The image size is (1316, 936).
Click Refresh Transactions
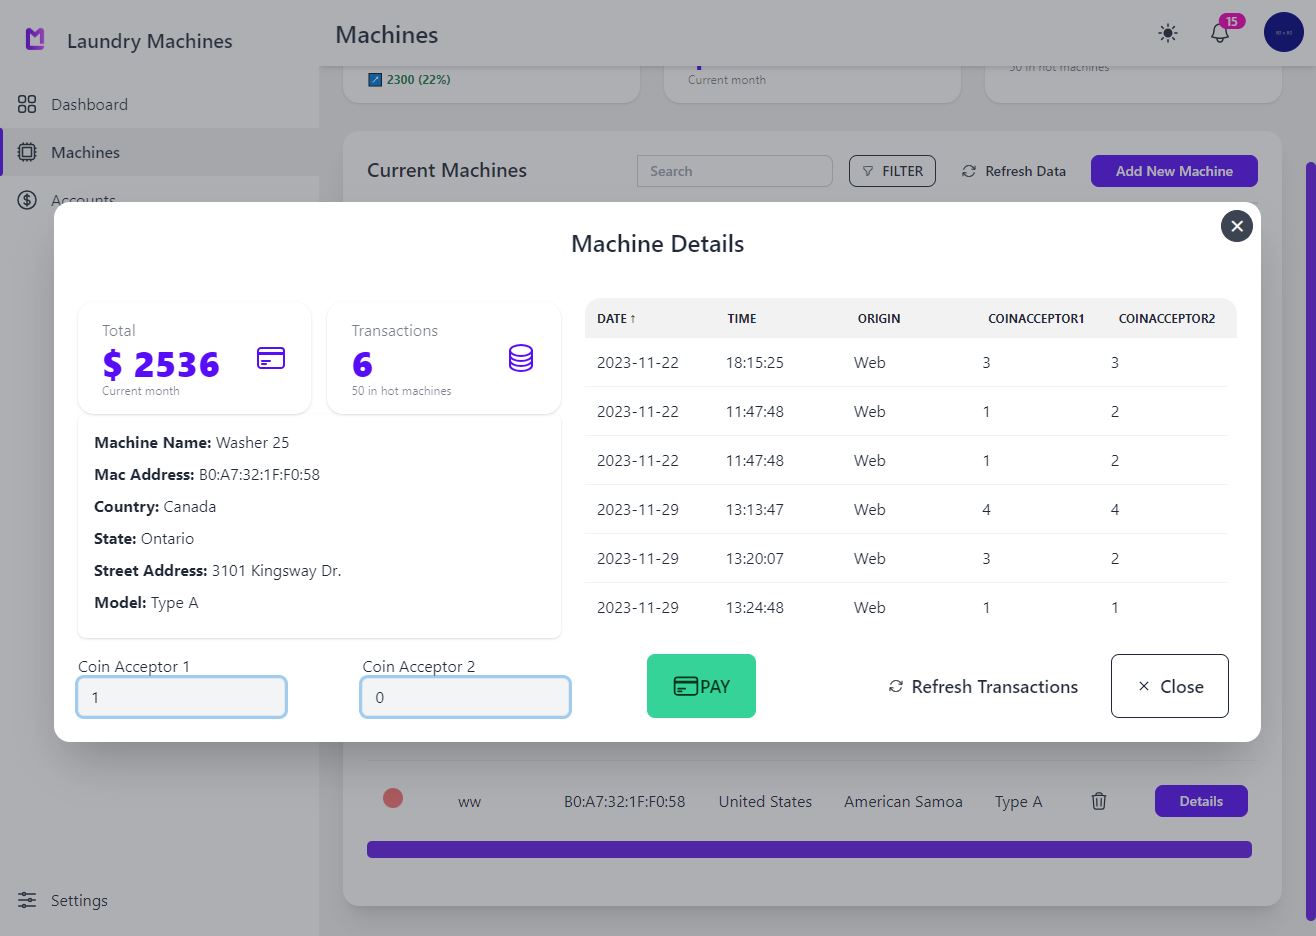tap(983, 687)
